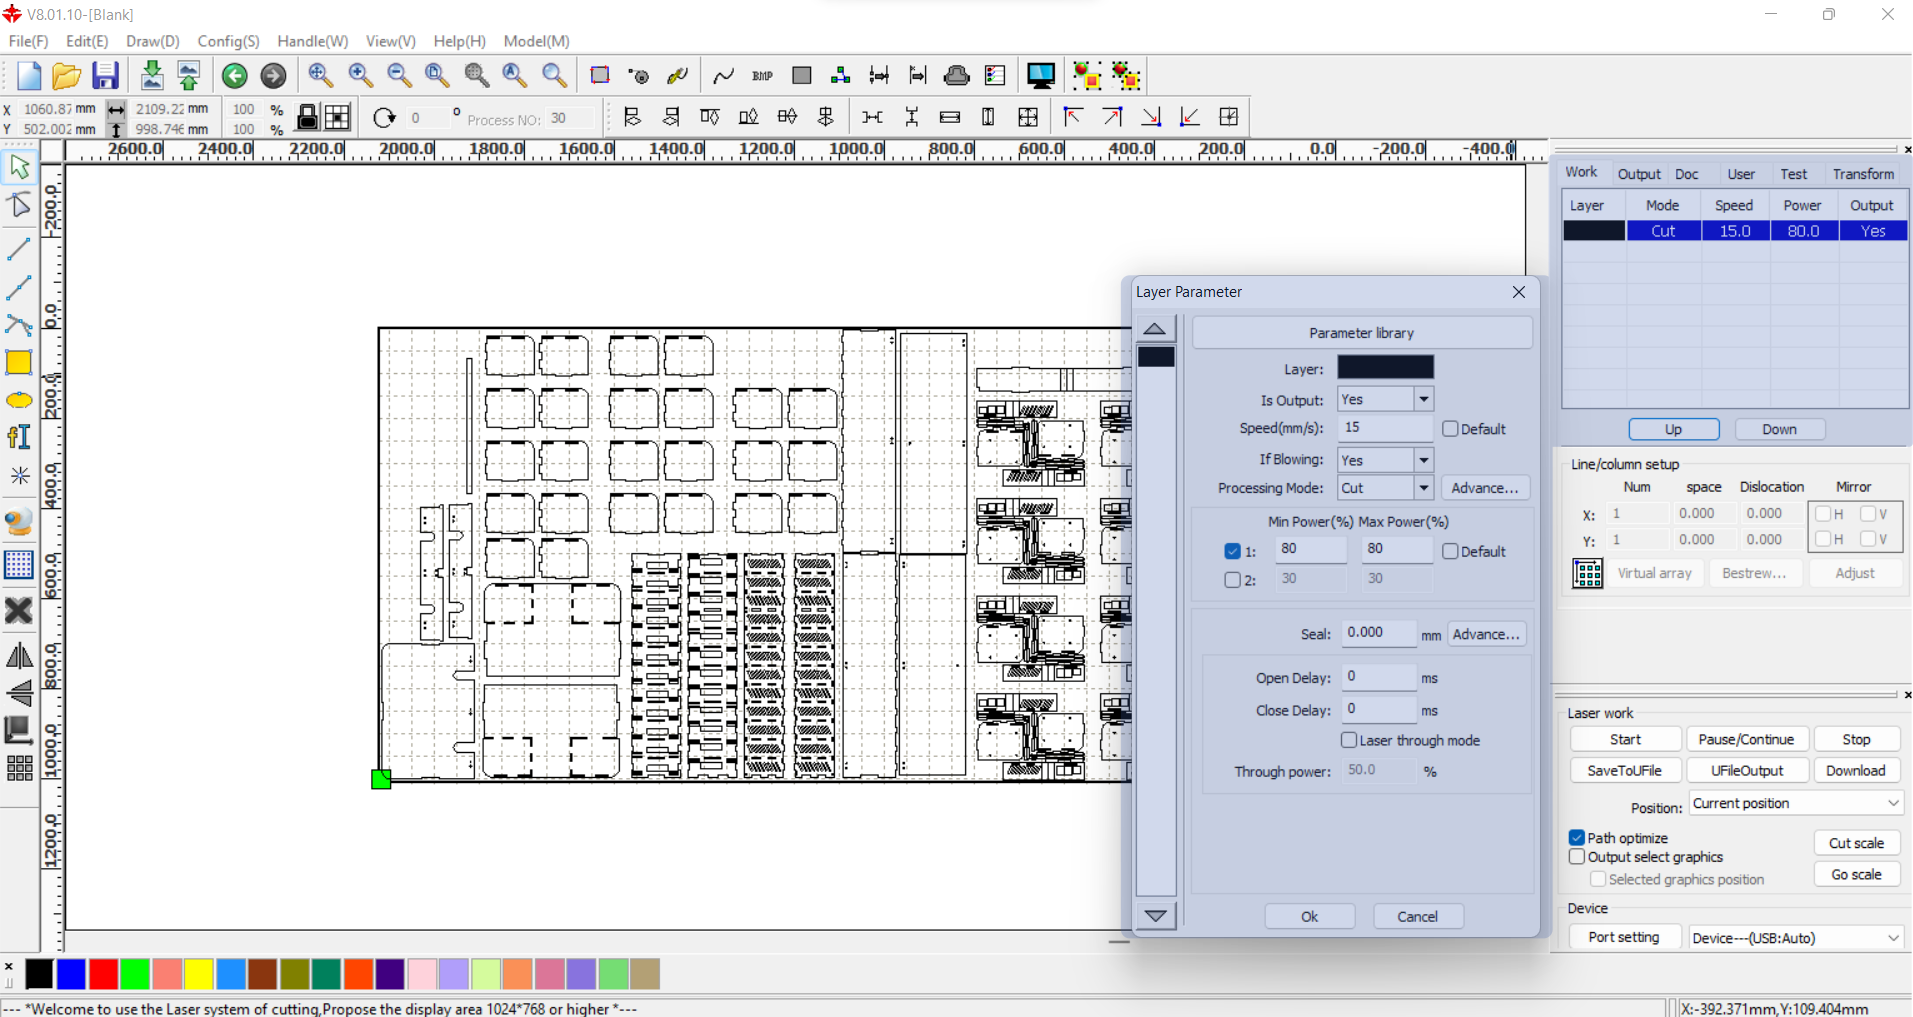Select the Cut layer row in Work list

pyautogui.click(x=1735, y=231)
